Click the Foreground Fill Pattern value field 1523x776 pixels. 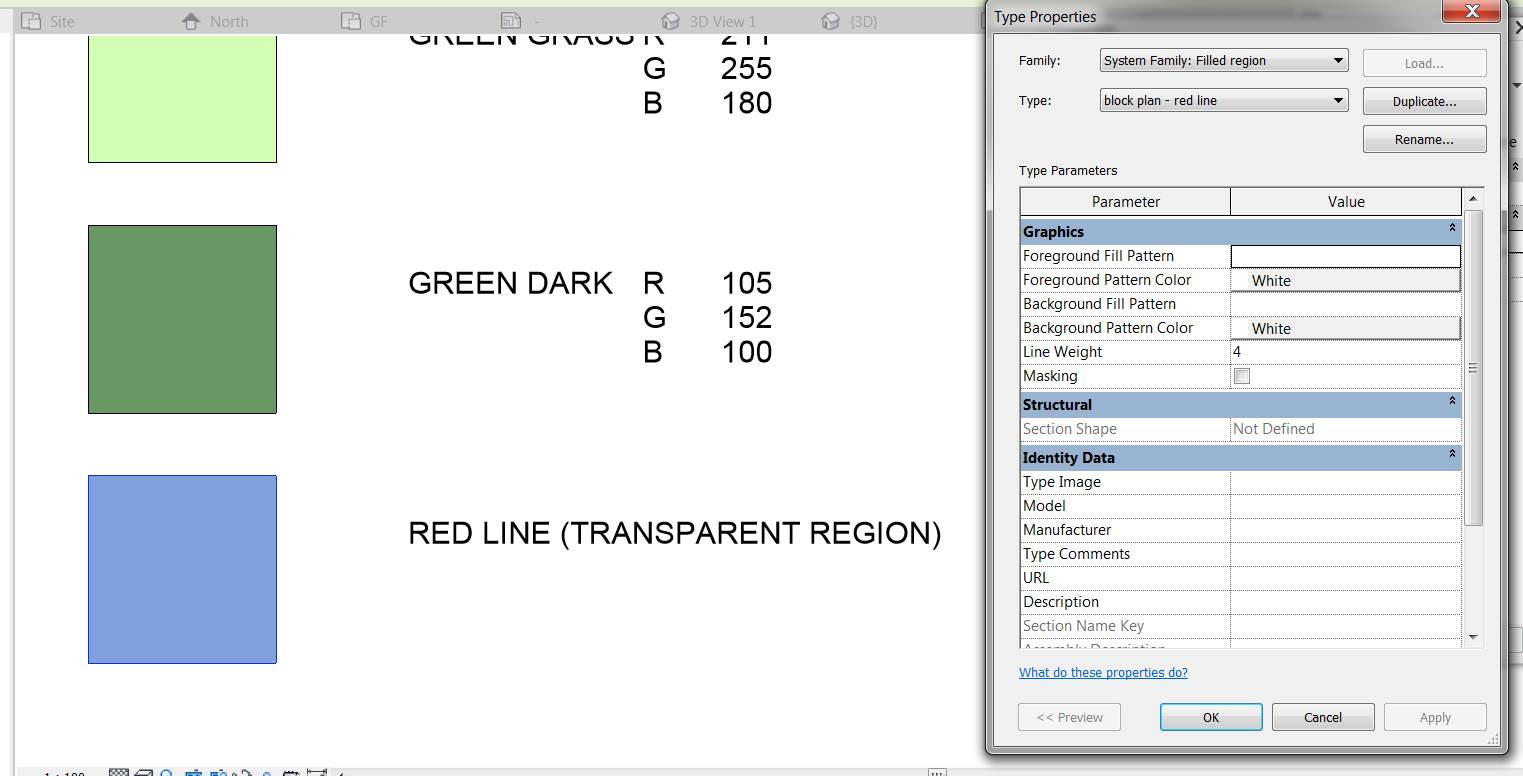[x=1346, y=256]
